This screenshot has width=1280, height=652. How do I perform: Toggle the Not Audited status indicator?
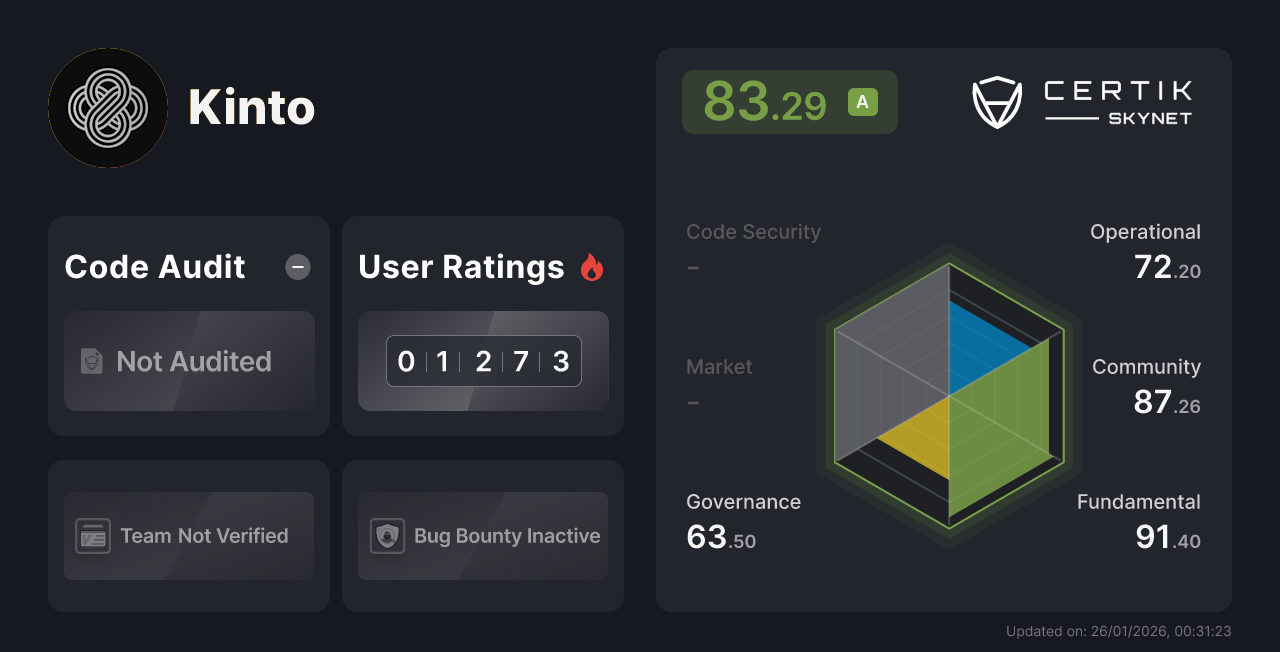click(x=189, y=362)
